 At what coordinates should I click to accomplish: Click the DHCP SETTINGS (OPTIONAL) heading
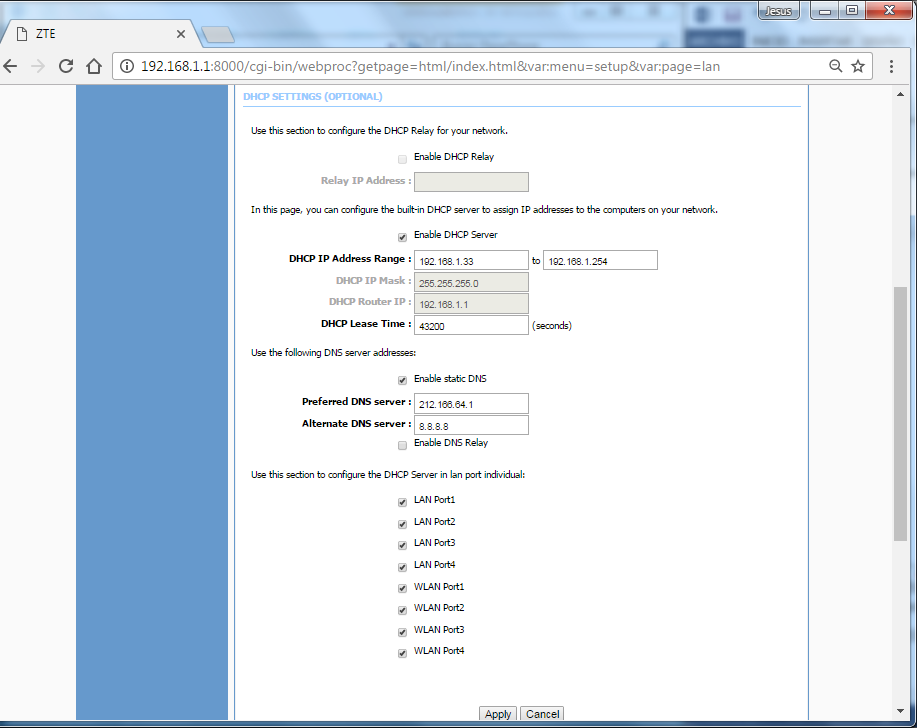pos(313,96)
